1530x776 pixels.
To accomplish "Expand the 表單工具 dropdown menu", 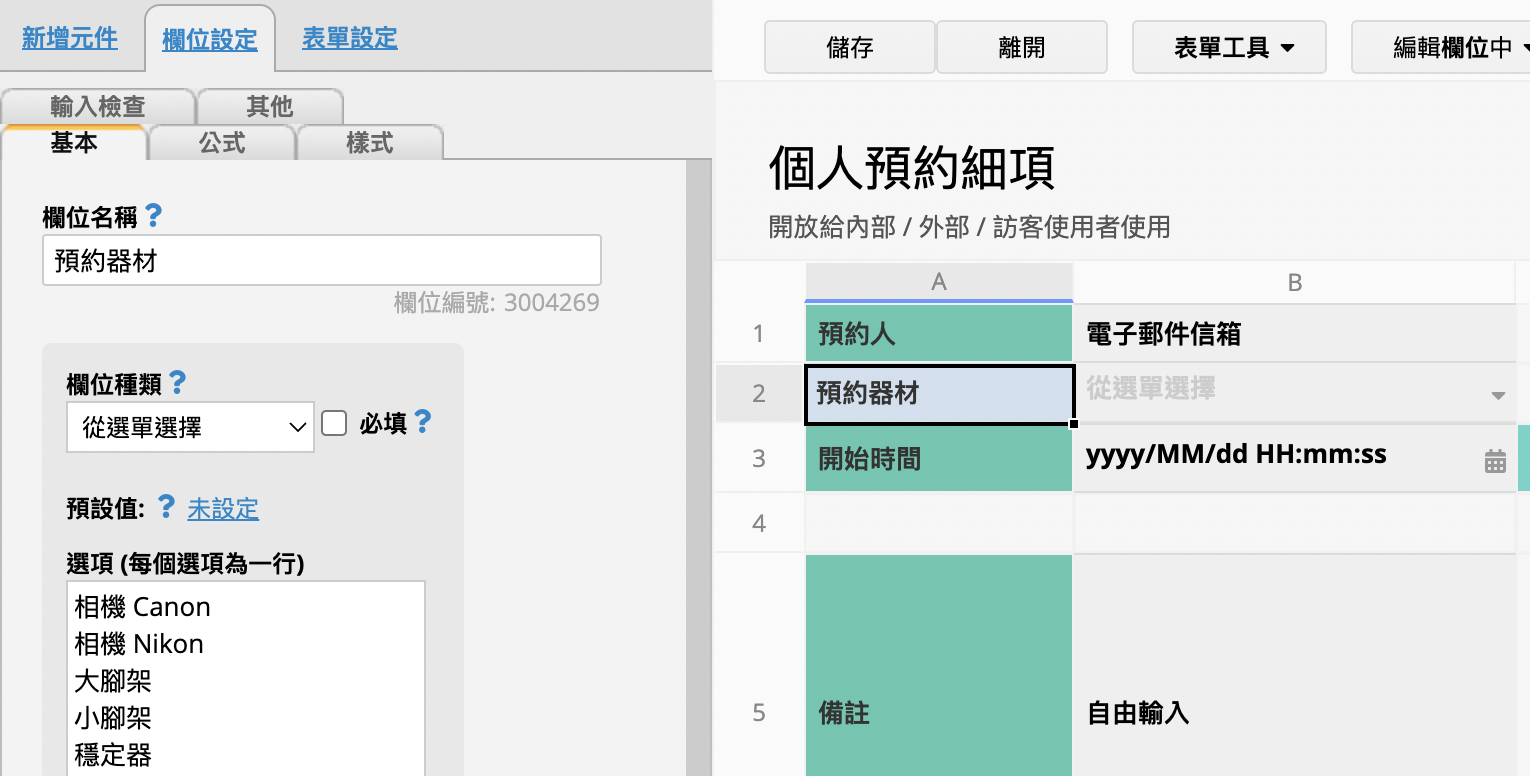I will click(1229, 47).
